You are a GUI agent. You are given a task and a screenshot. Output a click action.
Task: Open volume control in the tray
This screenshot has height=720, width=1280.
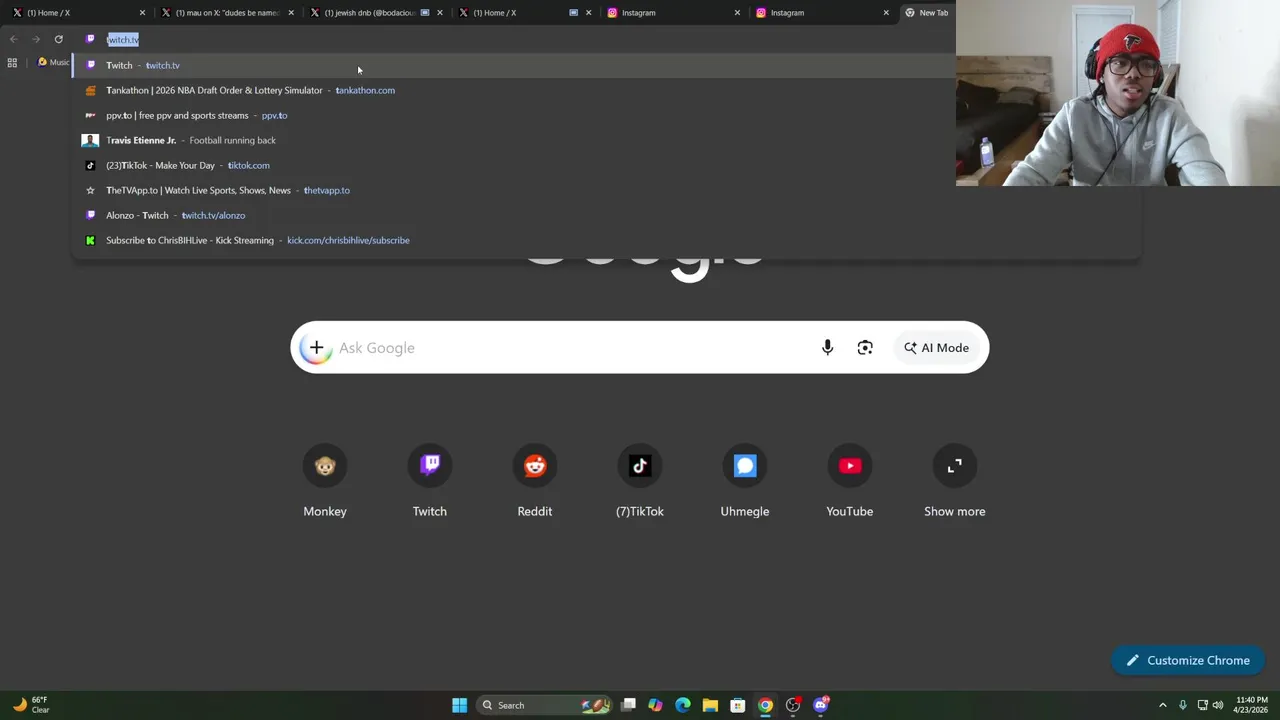coord(1218,705)
